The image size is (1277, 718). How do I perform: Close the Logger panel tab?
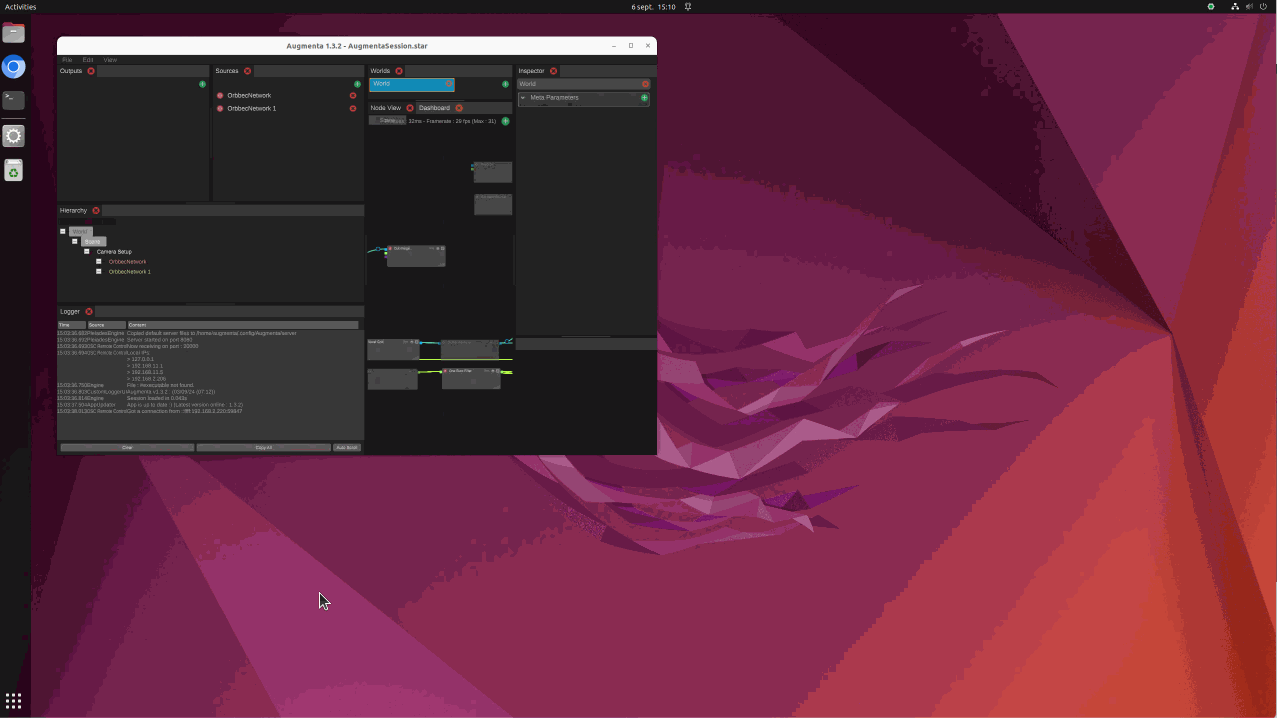point(89,312)
